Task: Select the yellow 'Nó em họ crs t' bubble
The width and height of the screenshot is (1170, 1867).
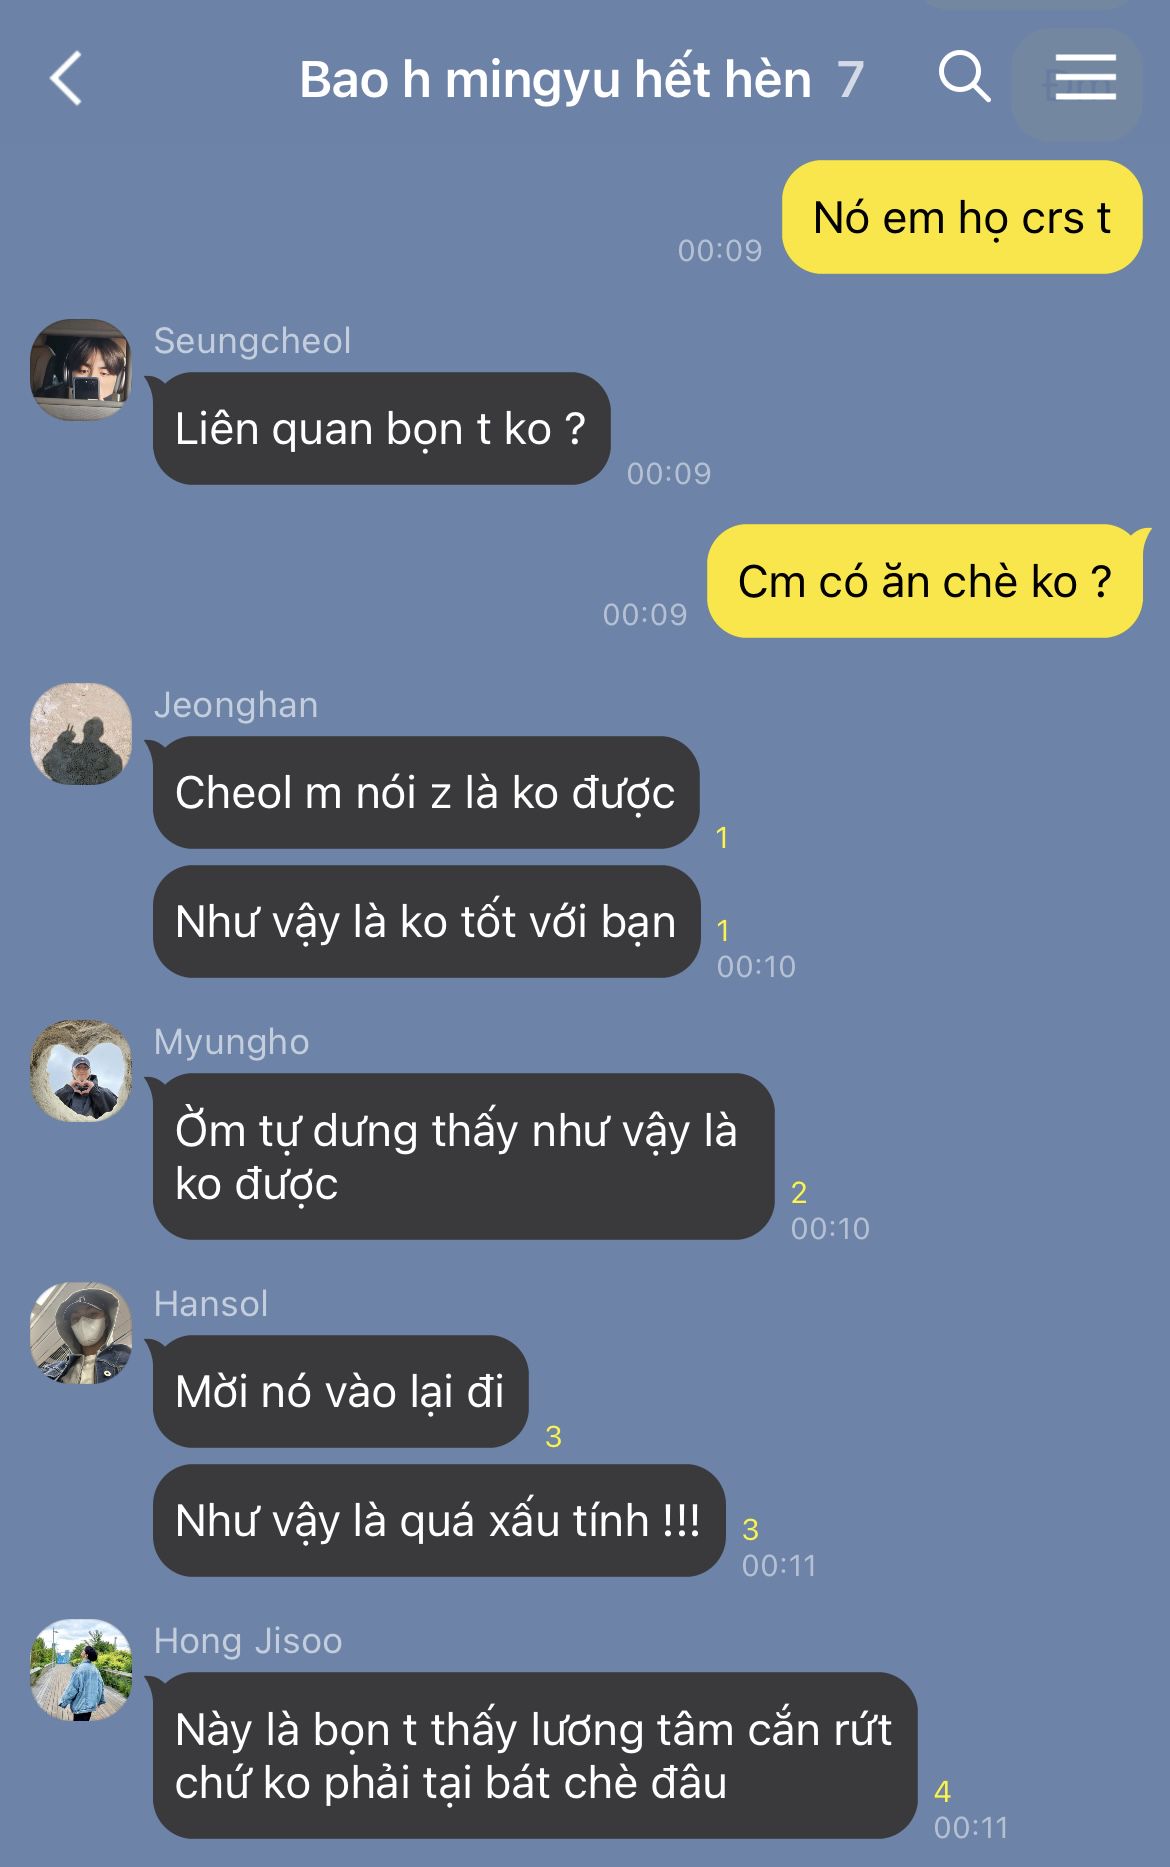Action: click(962, 217)
